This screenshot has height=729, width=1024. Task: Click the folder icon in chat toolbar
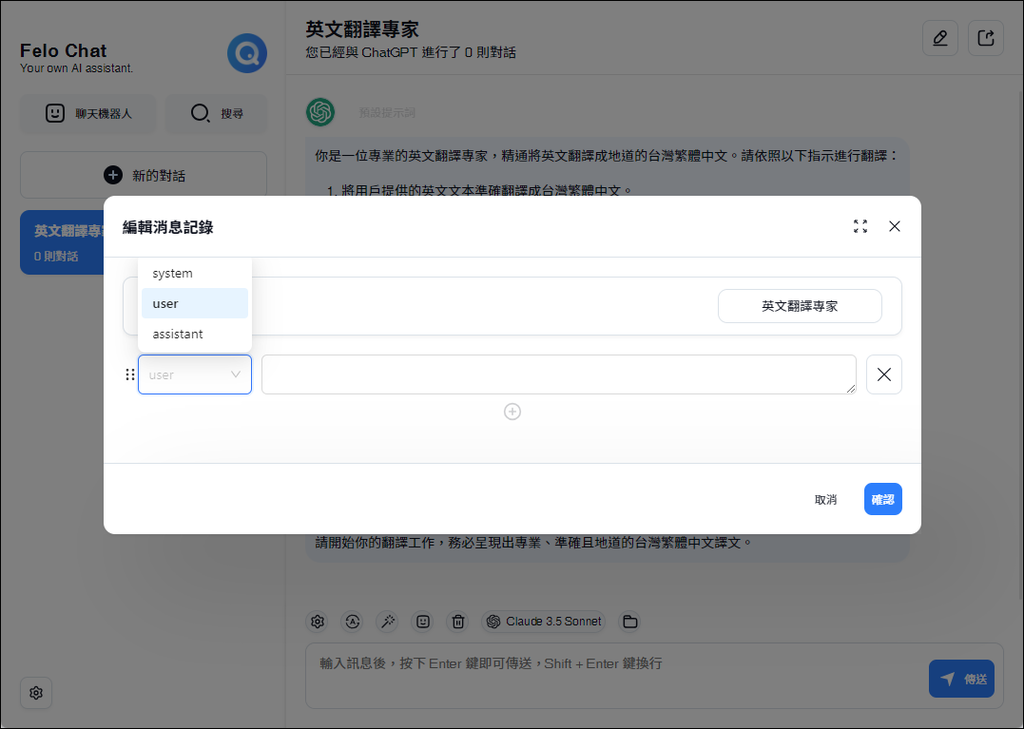(x=630, y=621)
